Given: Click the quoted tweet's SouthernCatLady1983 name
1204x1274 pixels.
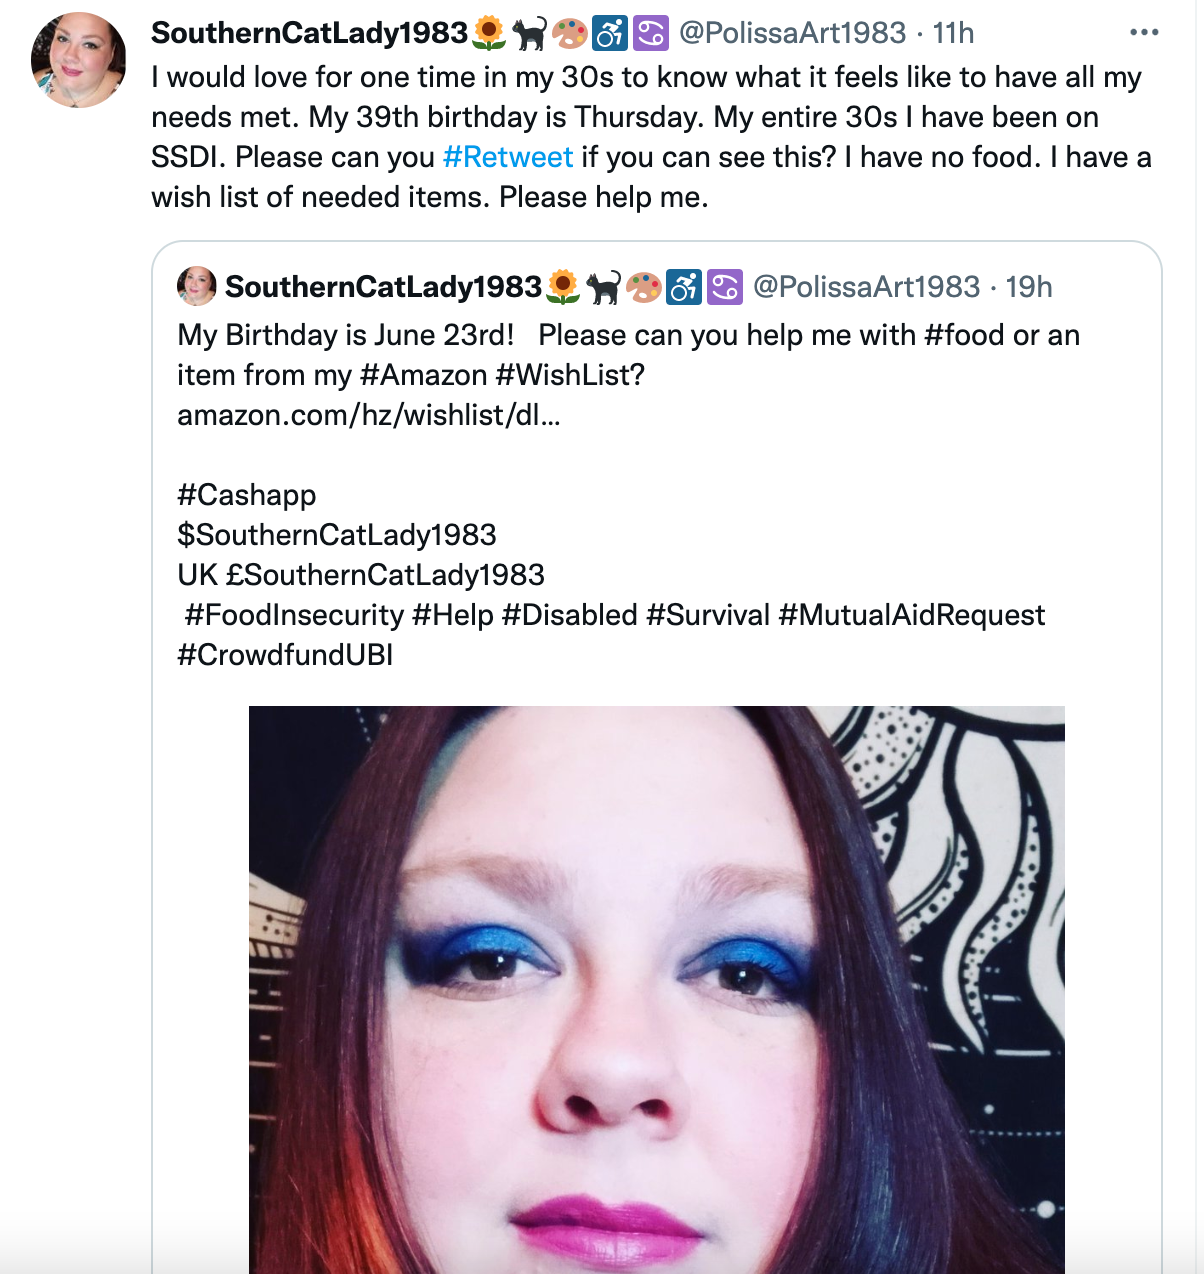Looking at the screenshot, I should [x=383, y=287].
